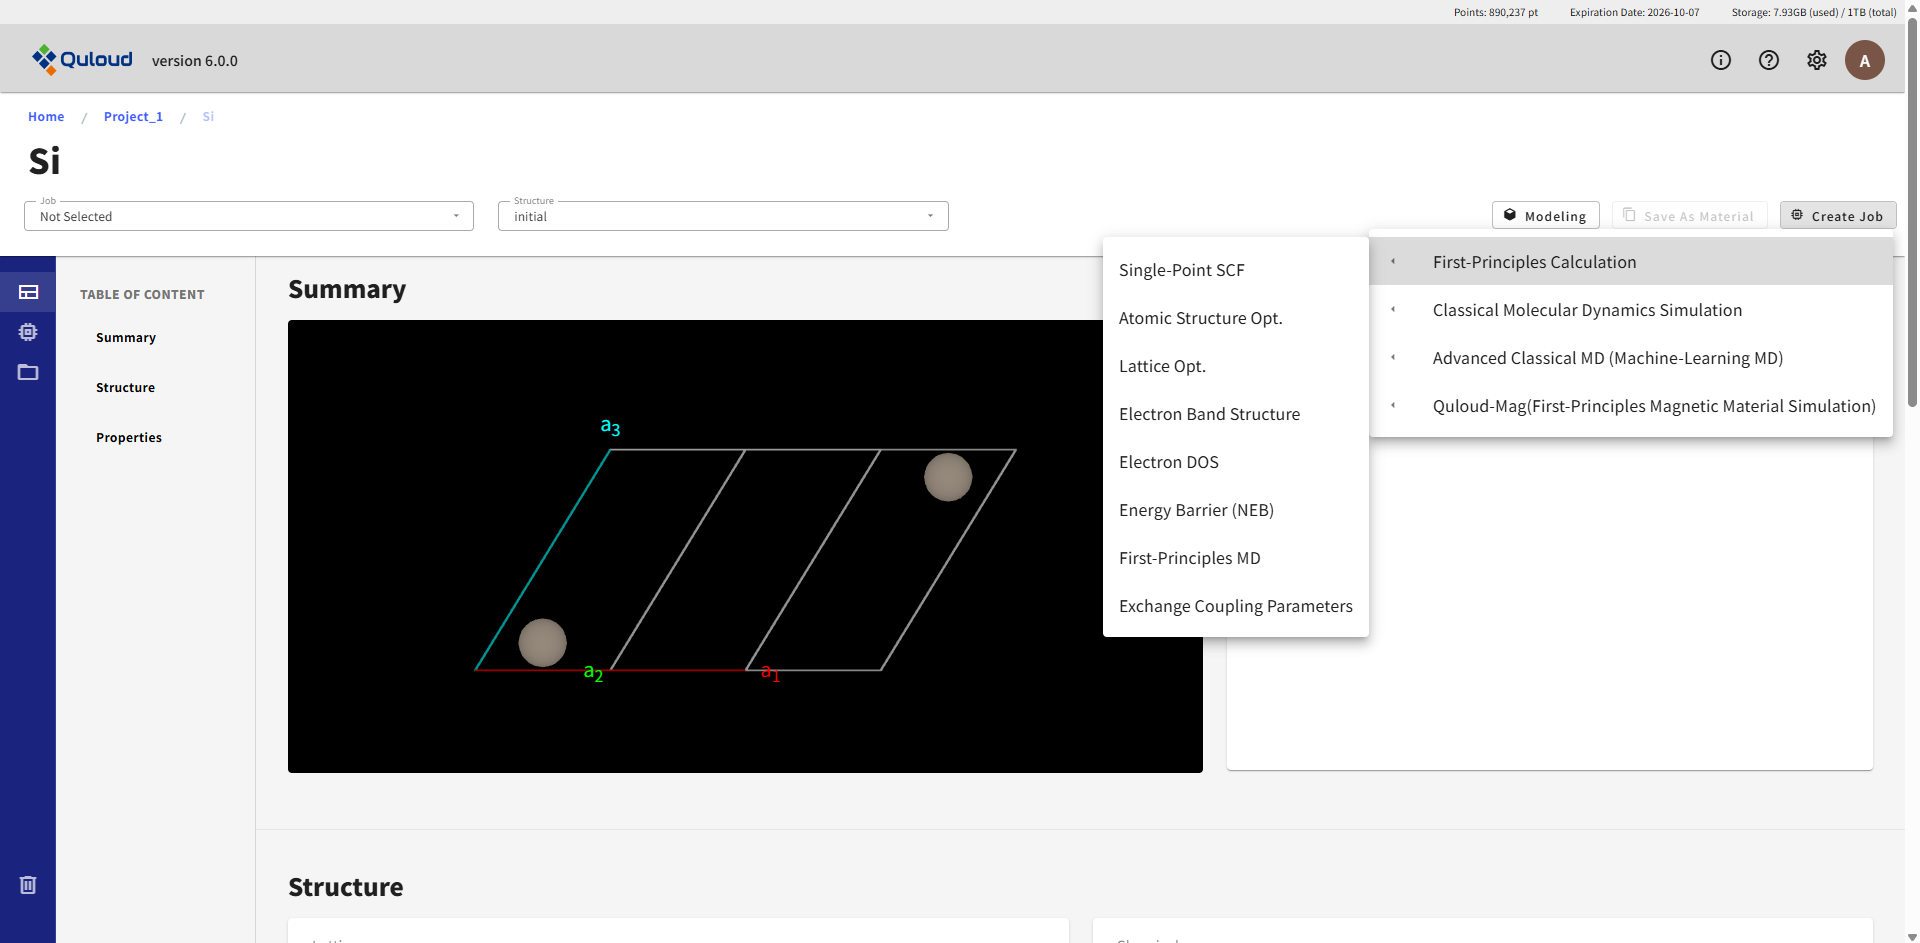Click the Modeling button
The image size is (1920, 943).
1545,216
